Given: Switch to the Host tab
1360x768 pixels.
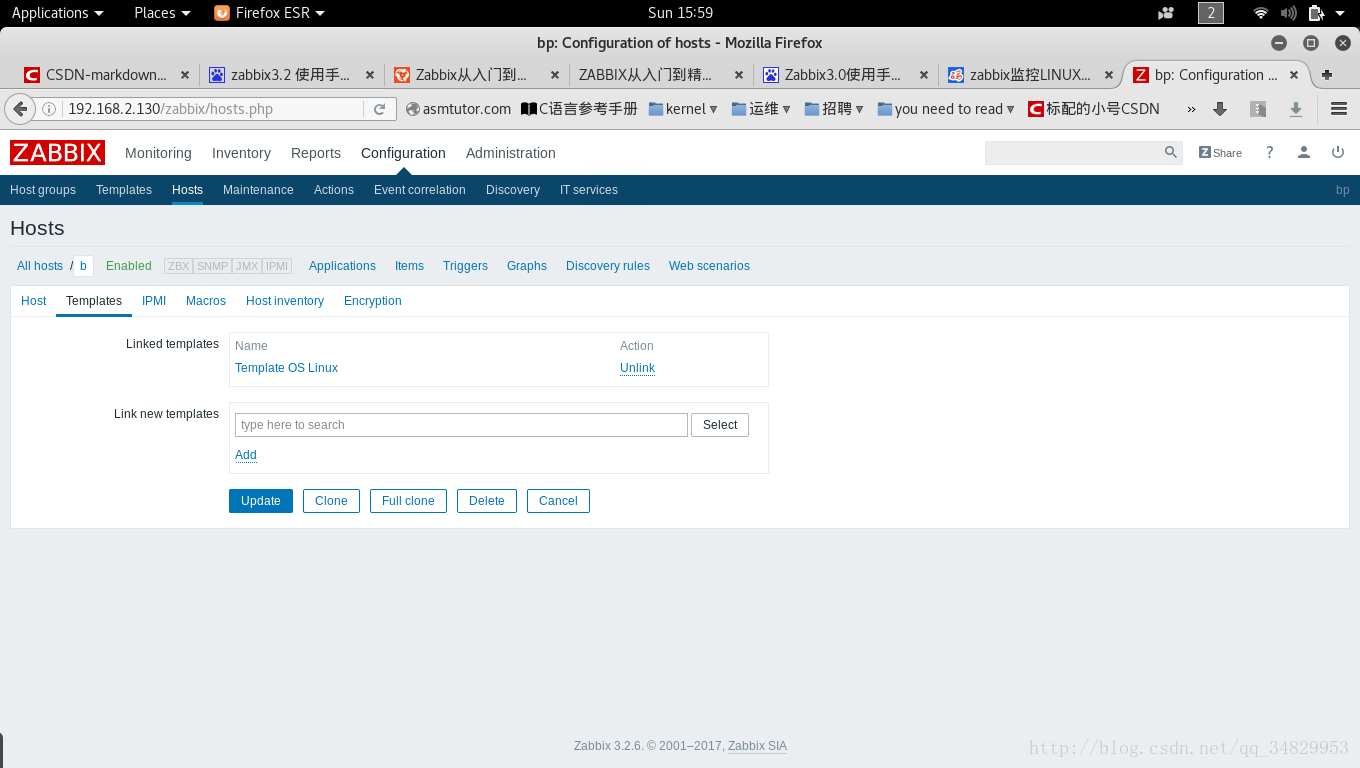Looking at the screenshot, I should pos(34,301).
